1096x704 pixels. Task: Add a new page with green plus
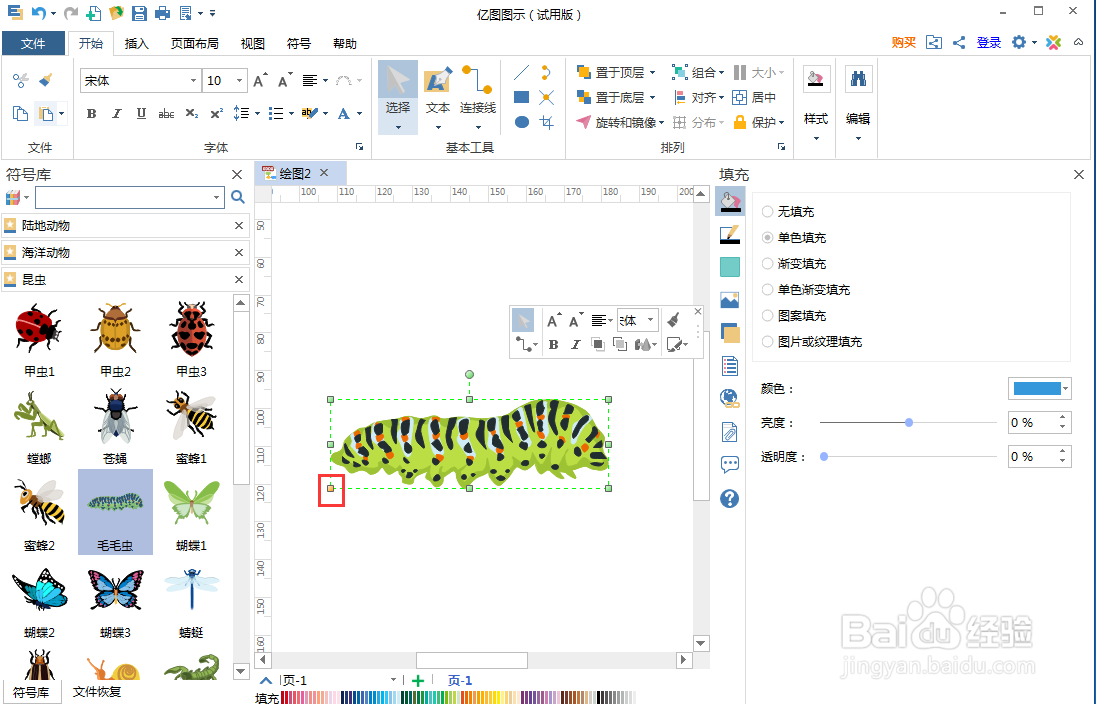click(x=418, y=680)
